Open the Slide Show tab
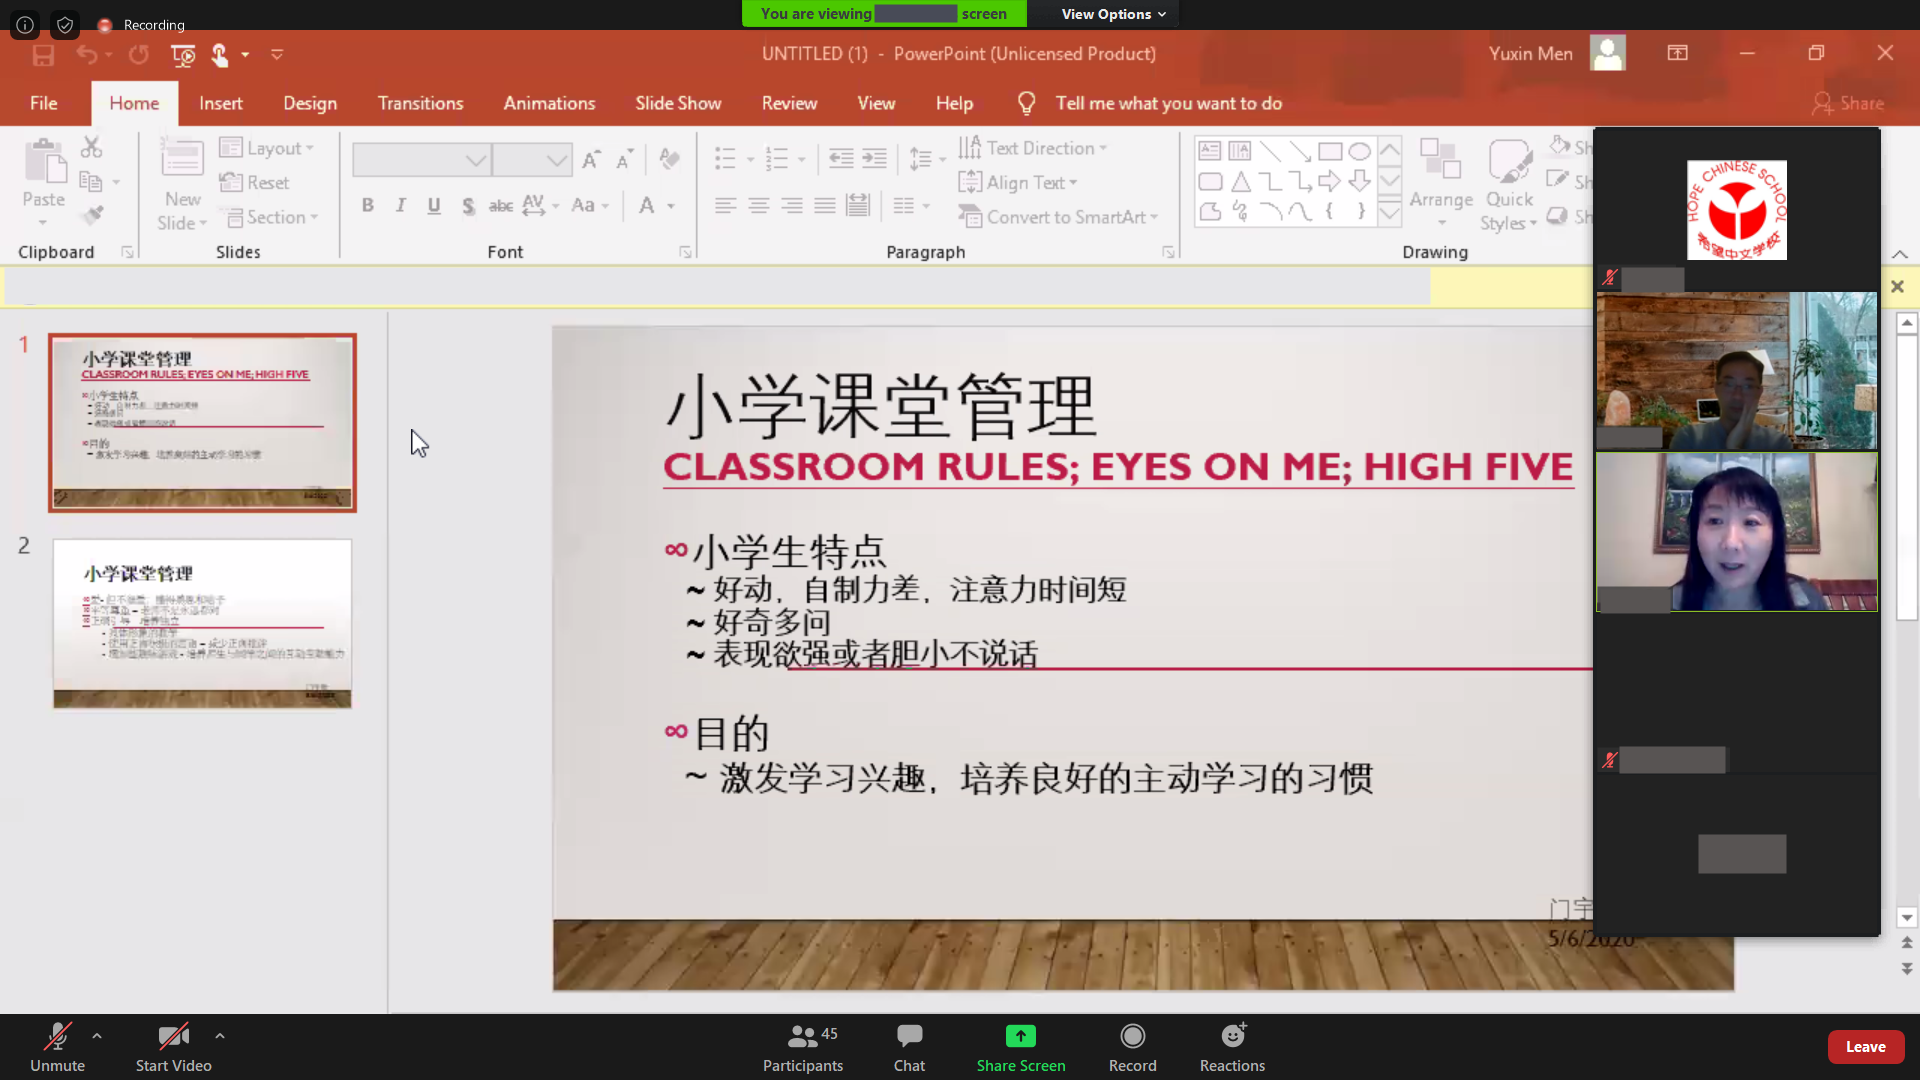This screenshot has height=1080, width=1920. pyautogui.click(x=678, y=103)
